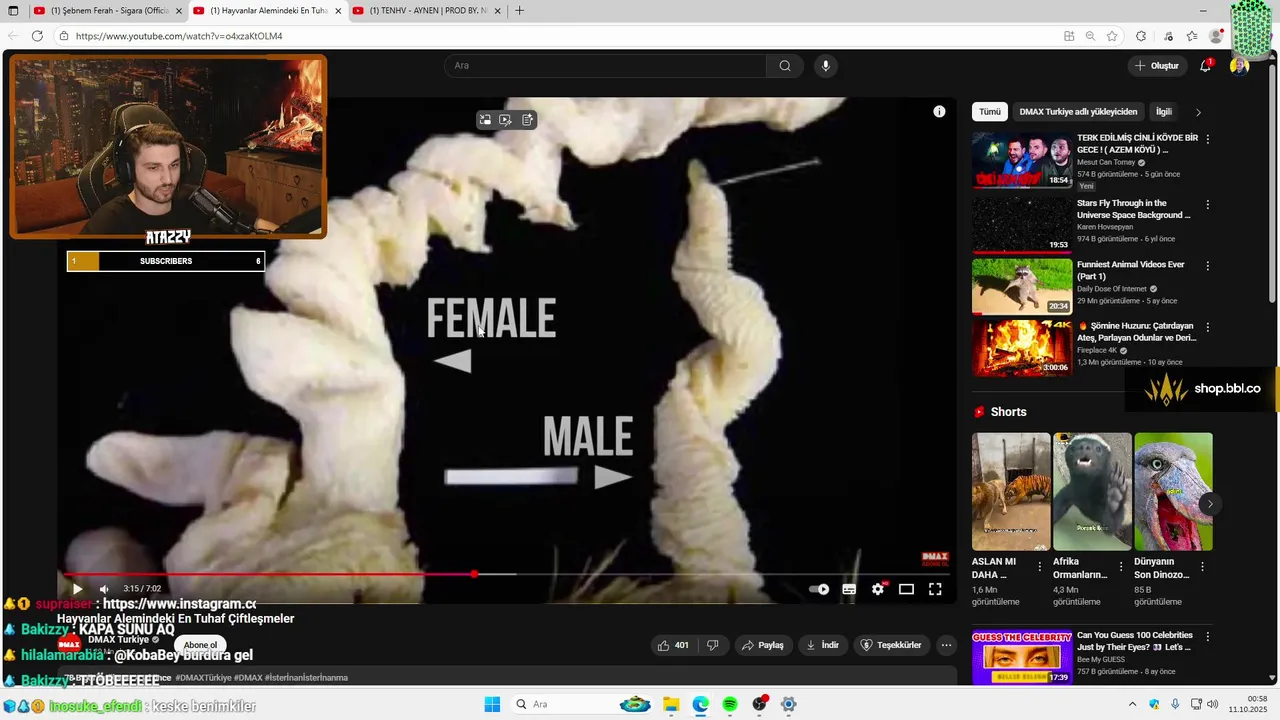The height and width of the screenshot is (720, 1280).
Task: Open Dünyanın Son Dinozo short thumbnail
Action: (x=1173, y=491)
